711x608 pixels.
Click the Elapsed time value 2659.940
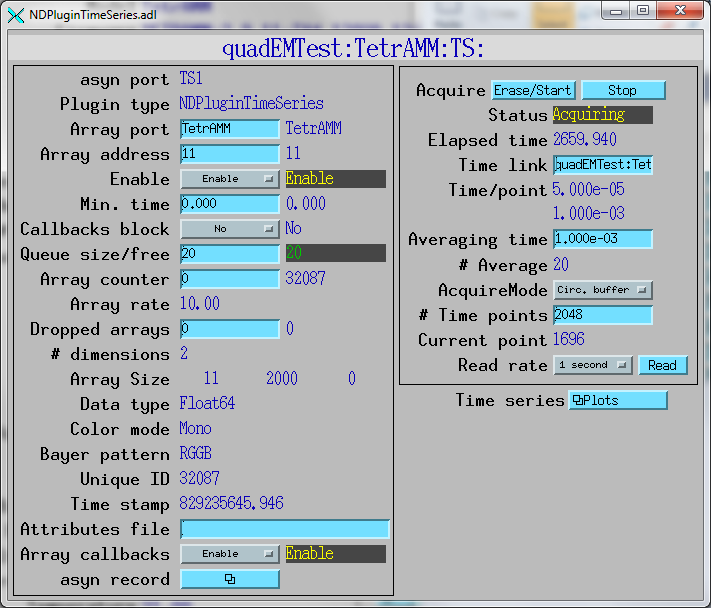coord(584,139)
